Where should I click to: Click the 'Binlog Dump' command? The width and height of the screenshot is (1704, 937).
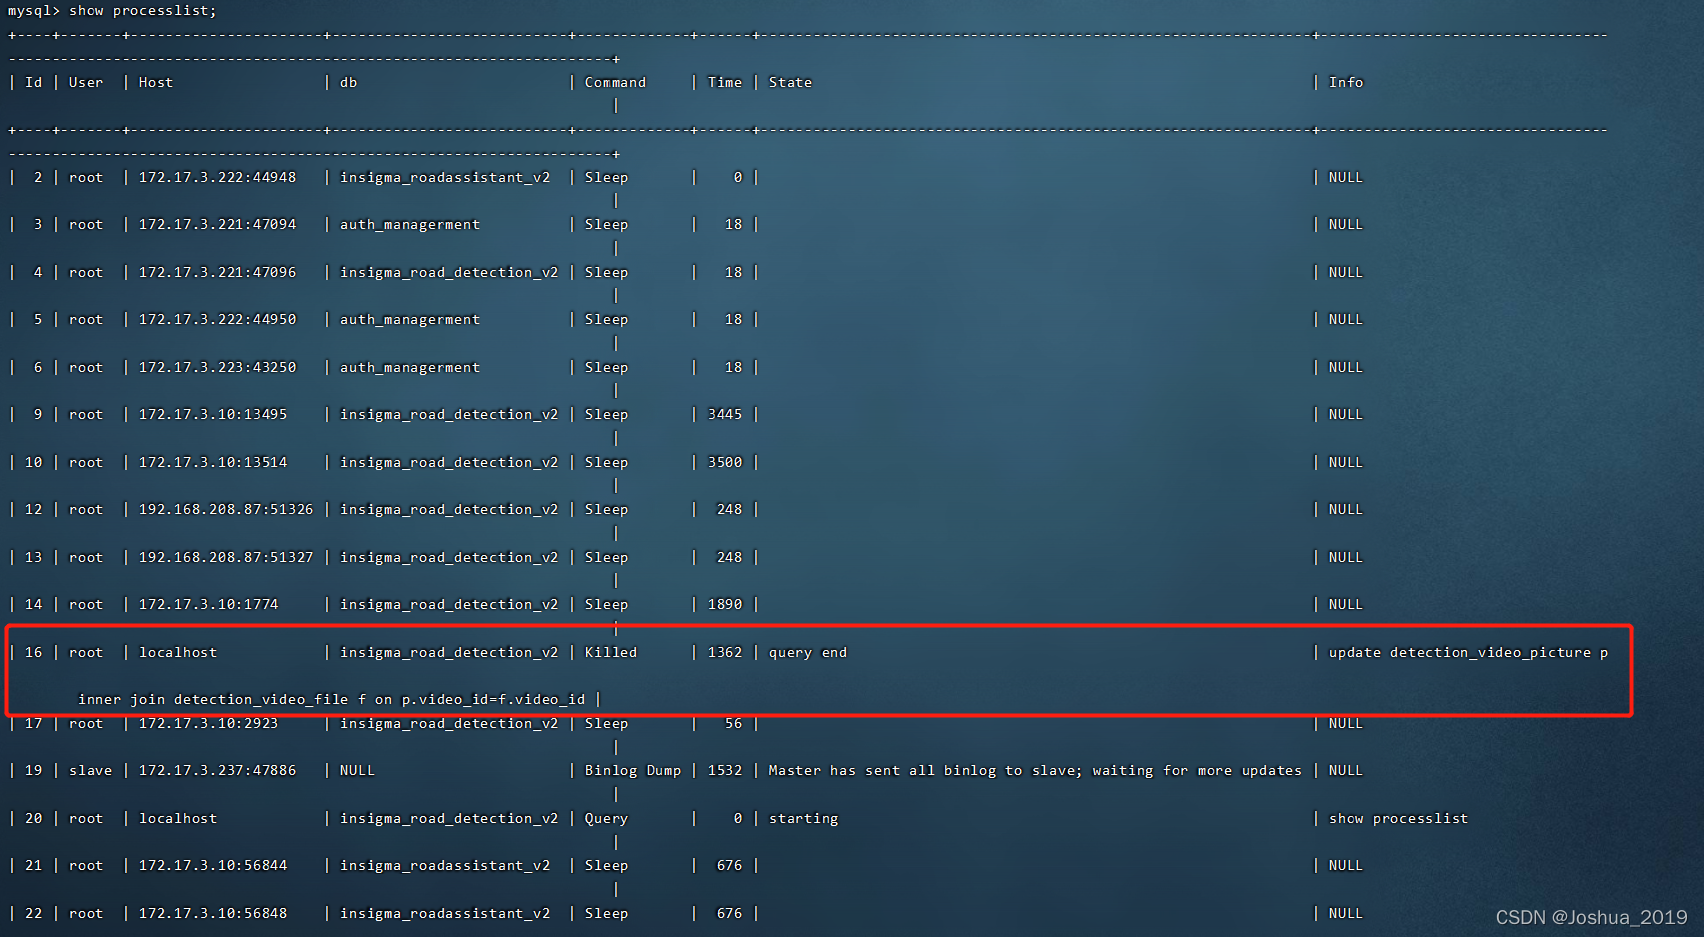[x=633, y=771]
